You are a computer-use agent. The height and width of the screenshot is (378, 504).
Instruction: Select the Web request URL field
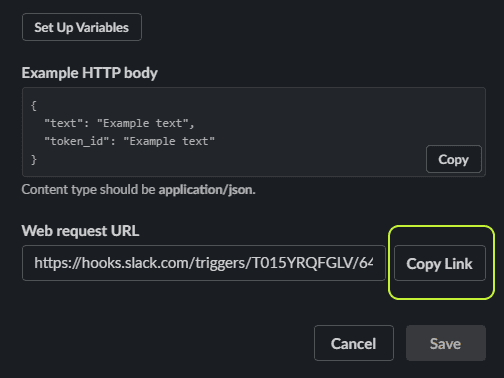point(204,263)
